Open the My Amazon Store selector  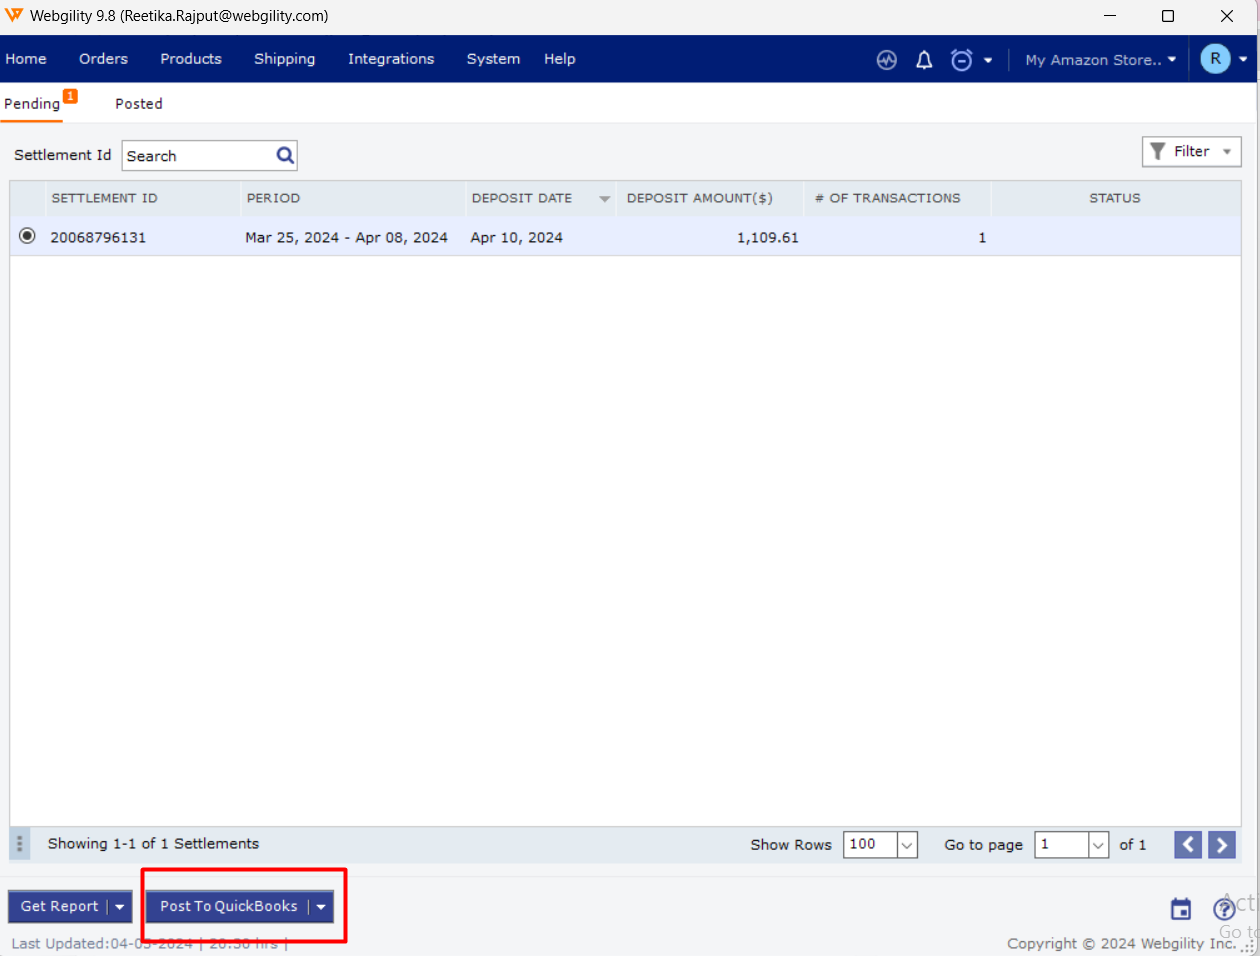click(1100, 60)
